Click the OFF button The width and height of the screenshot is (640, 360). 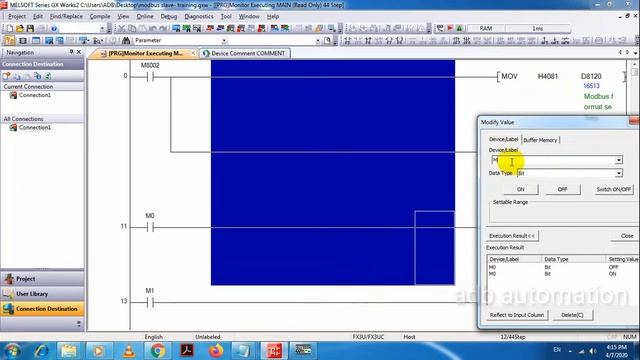(x=562, y=189)
